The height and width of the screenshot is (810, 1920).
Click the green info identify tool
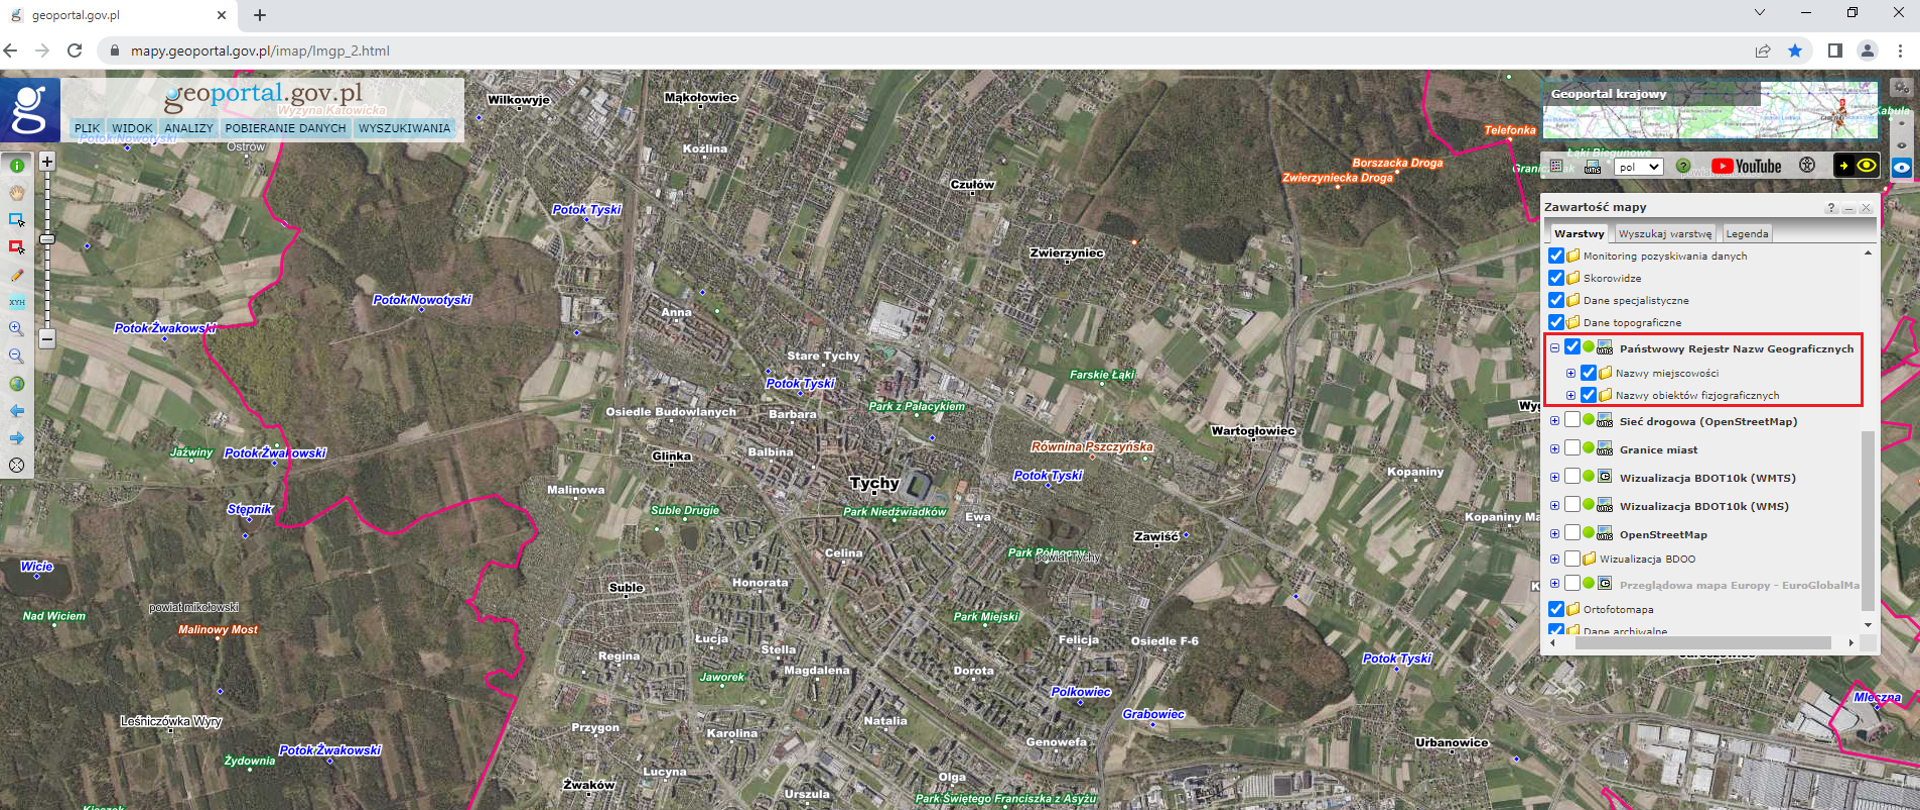17,165
